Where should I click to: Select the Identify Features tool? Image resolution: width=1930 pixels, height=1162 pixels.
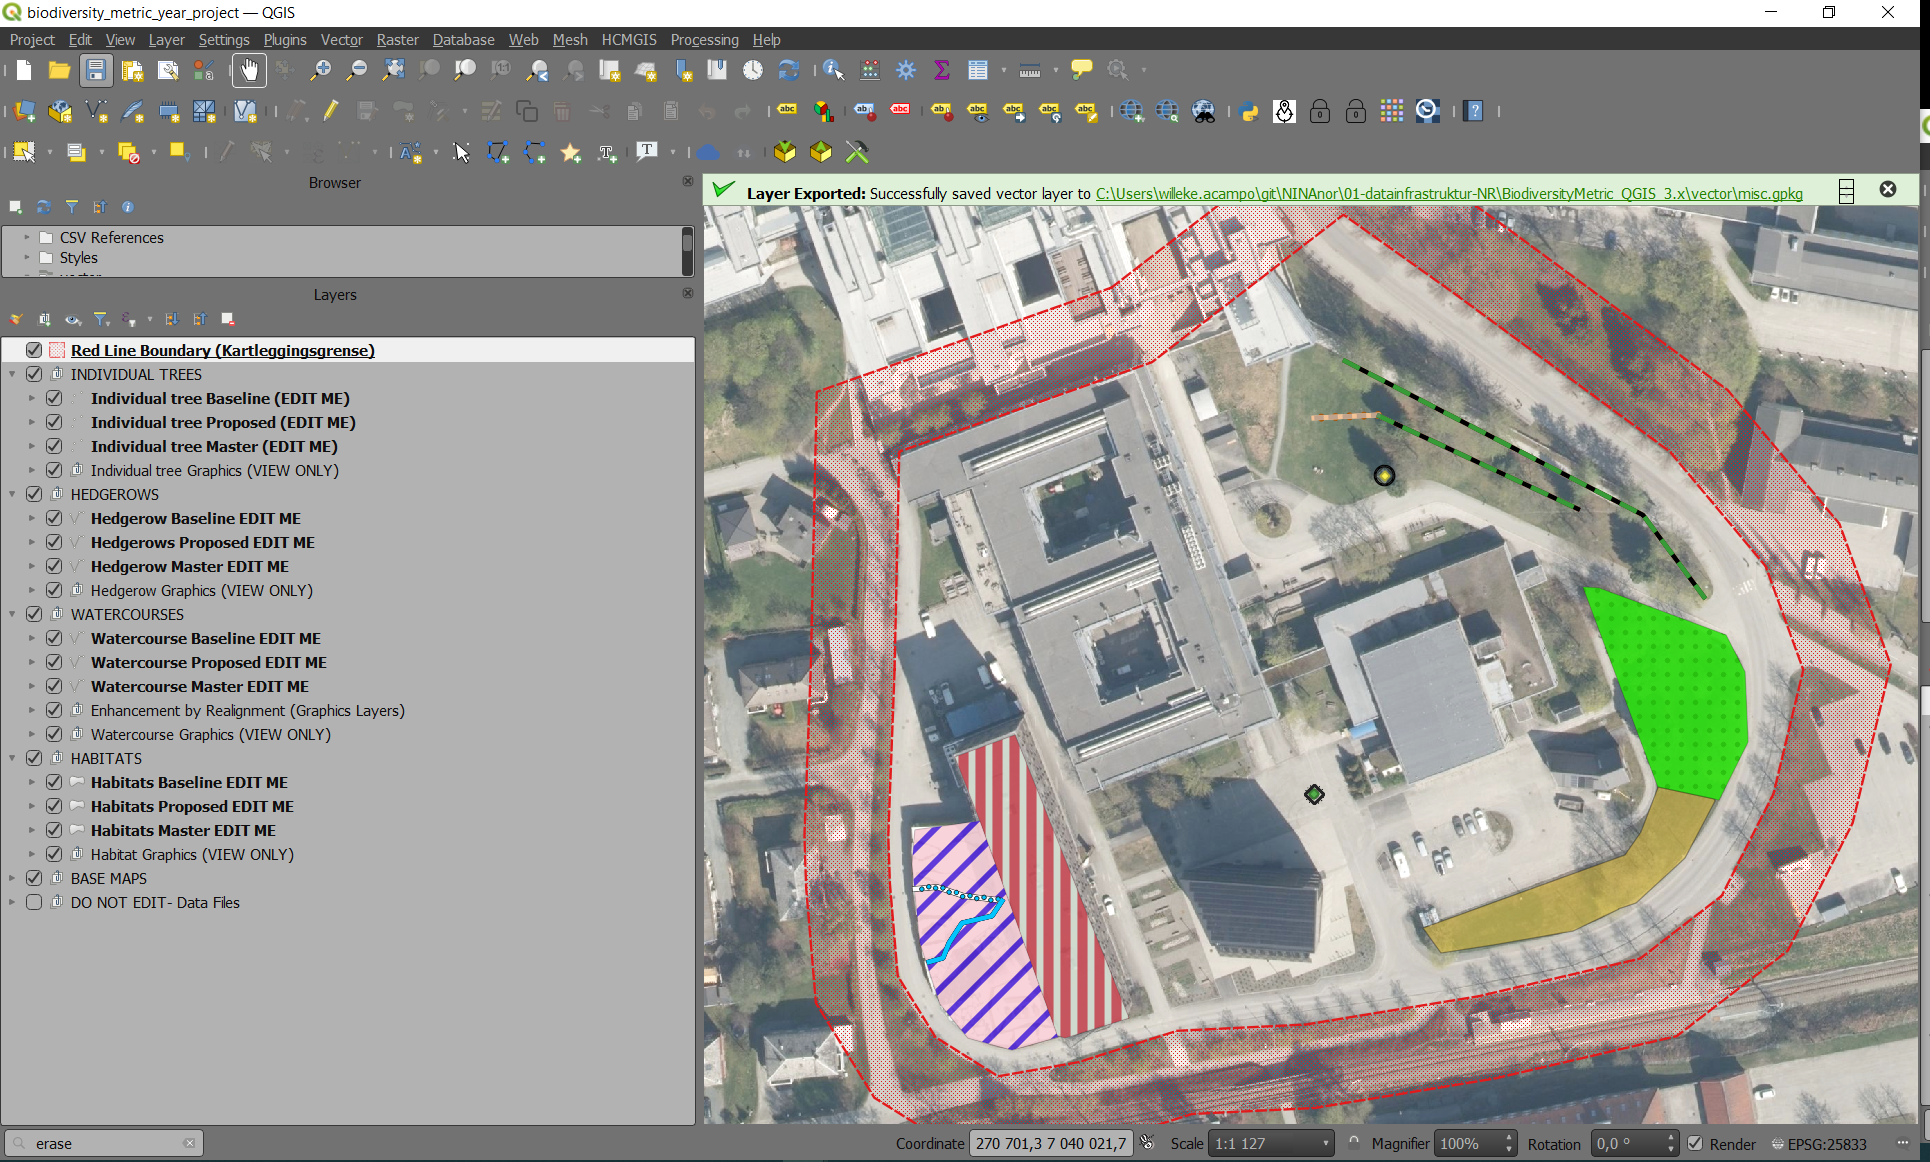(833, 70)
